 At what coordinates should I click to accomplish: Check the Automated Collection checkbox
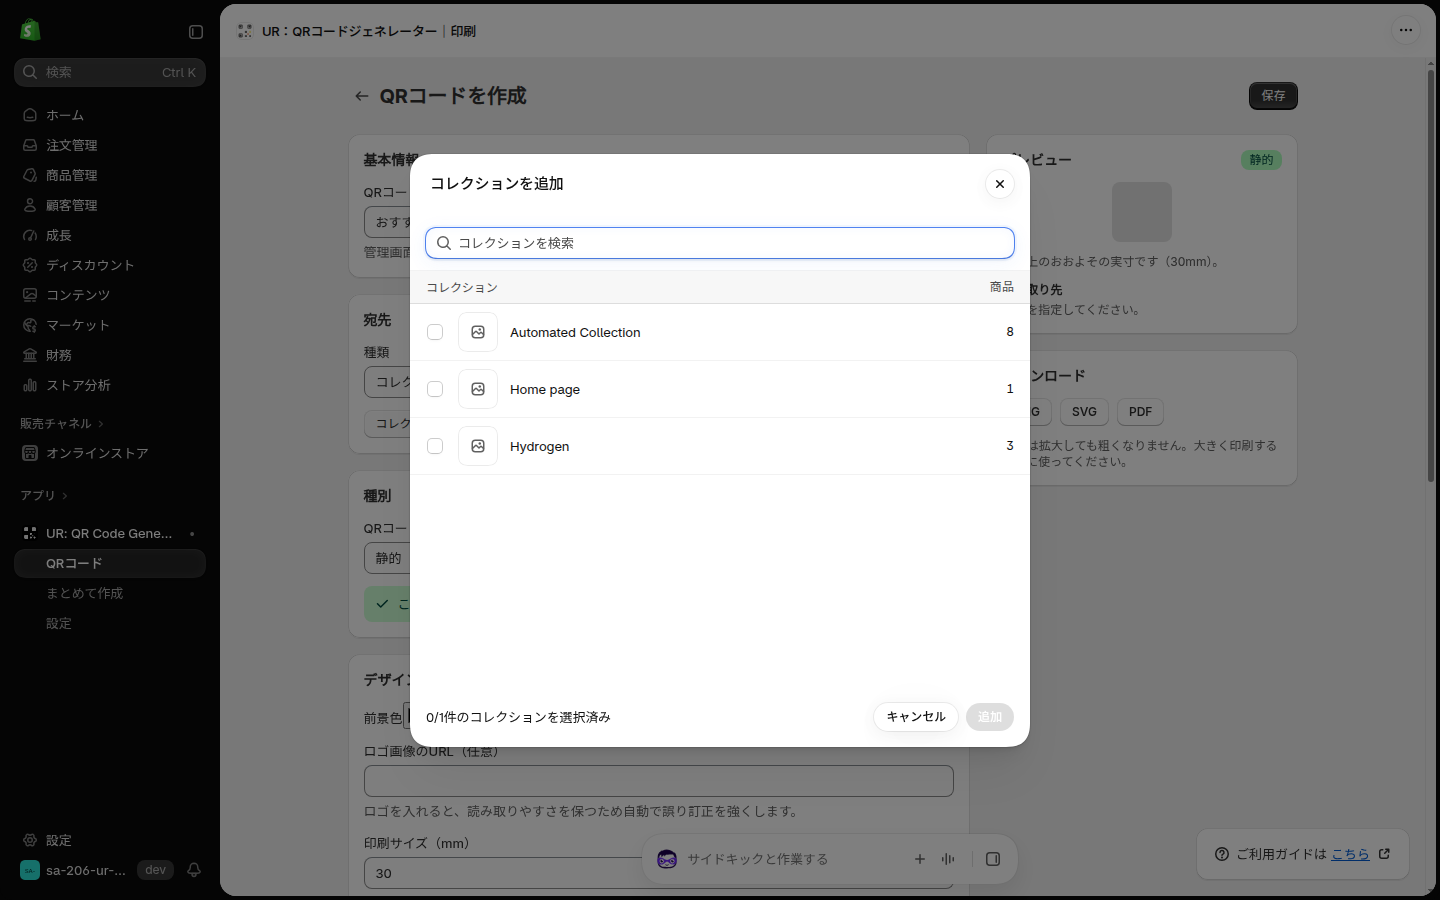click(x=435, y=332)
